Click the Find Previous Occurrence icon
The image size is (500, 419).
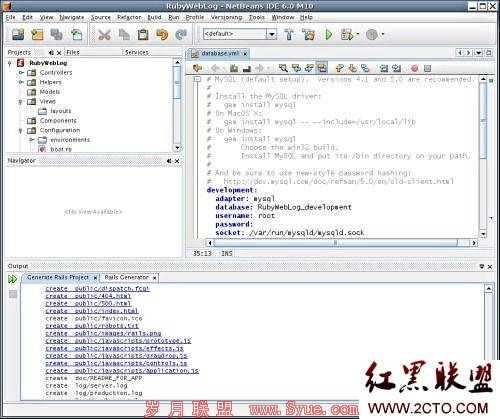pyautogui.click(x=296, y=68)
